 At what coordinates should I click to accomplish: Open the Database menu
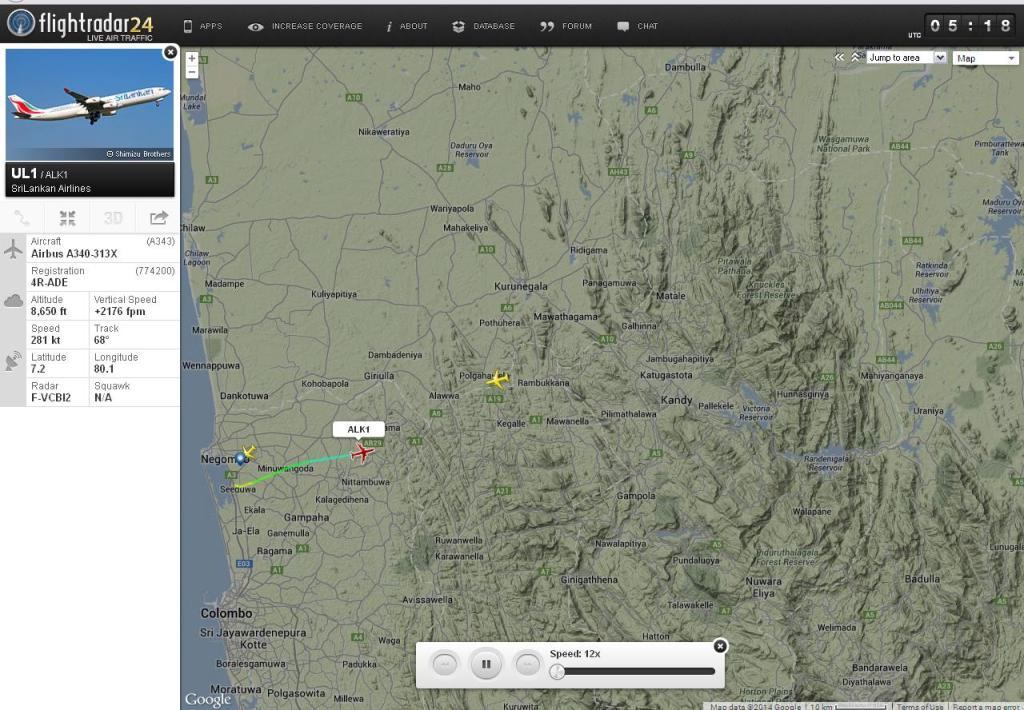[x=483, y=26]
